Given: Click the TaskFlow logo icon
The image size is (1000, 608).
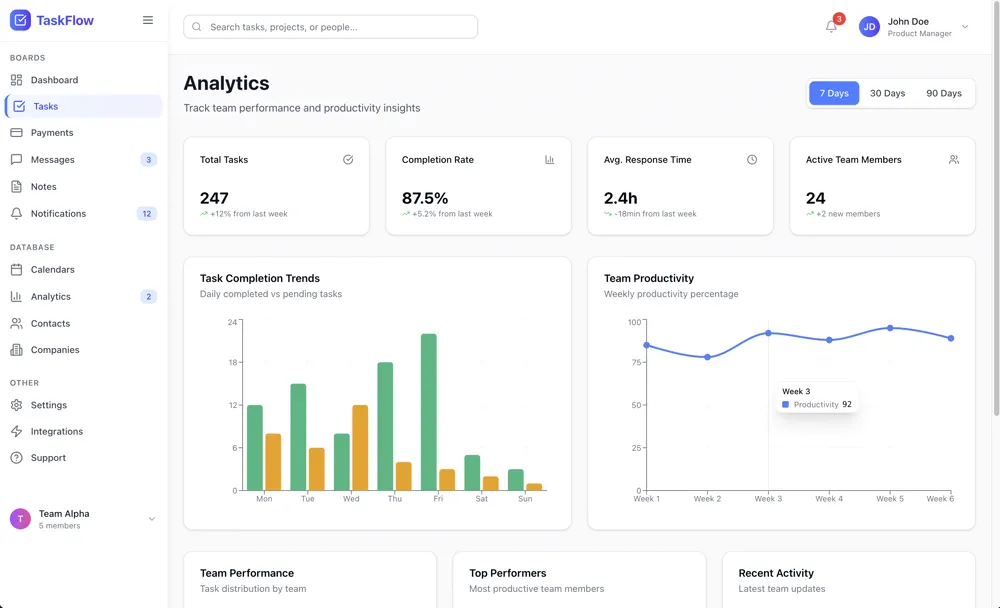Looking at the screenshot, I should coord(20,20).
